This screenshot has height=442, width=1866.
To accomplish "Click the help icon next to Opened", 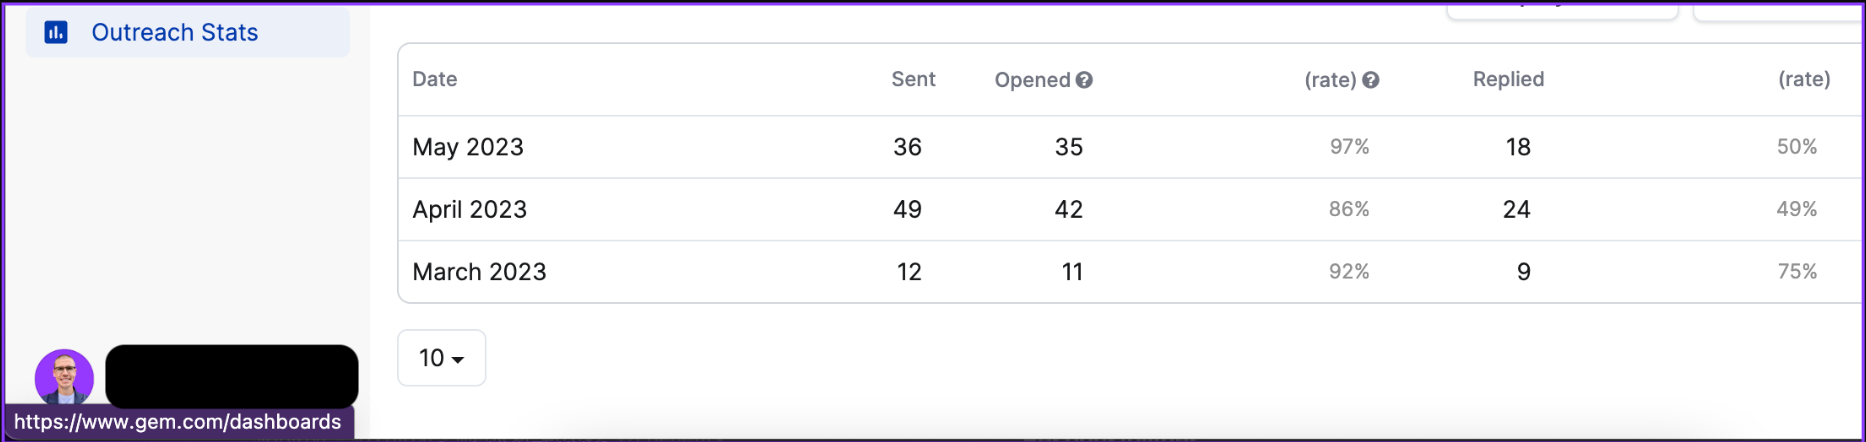I will (x=1084, y=80).
